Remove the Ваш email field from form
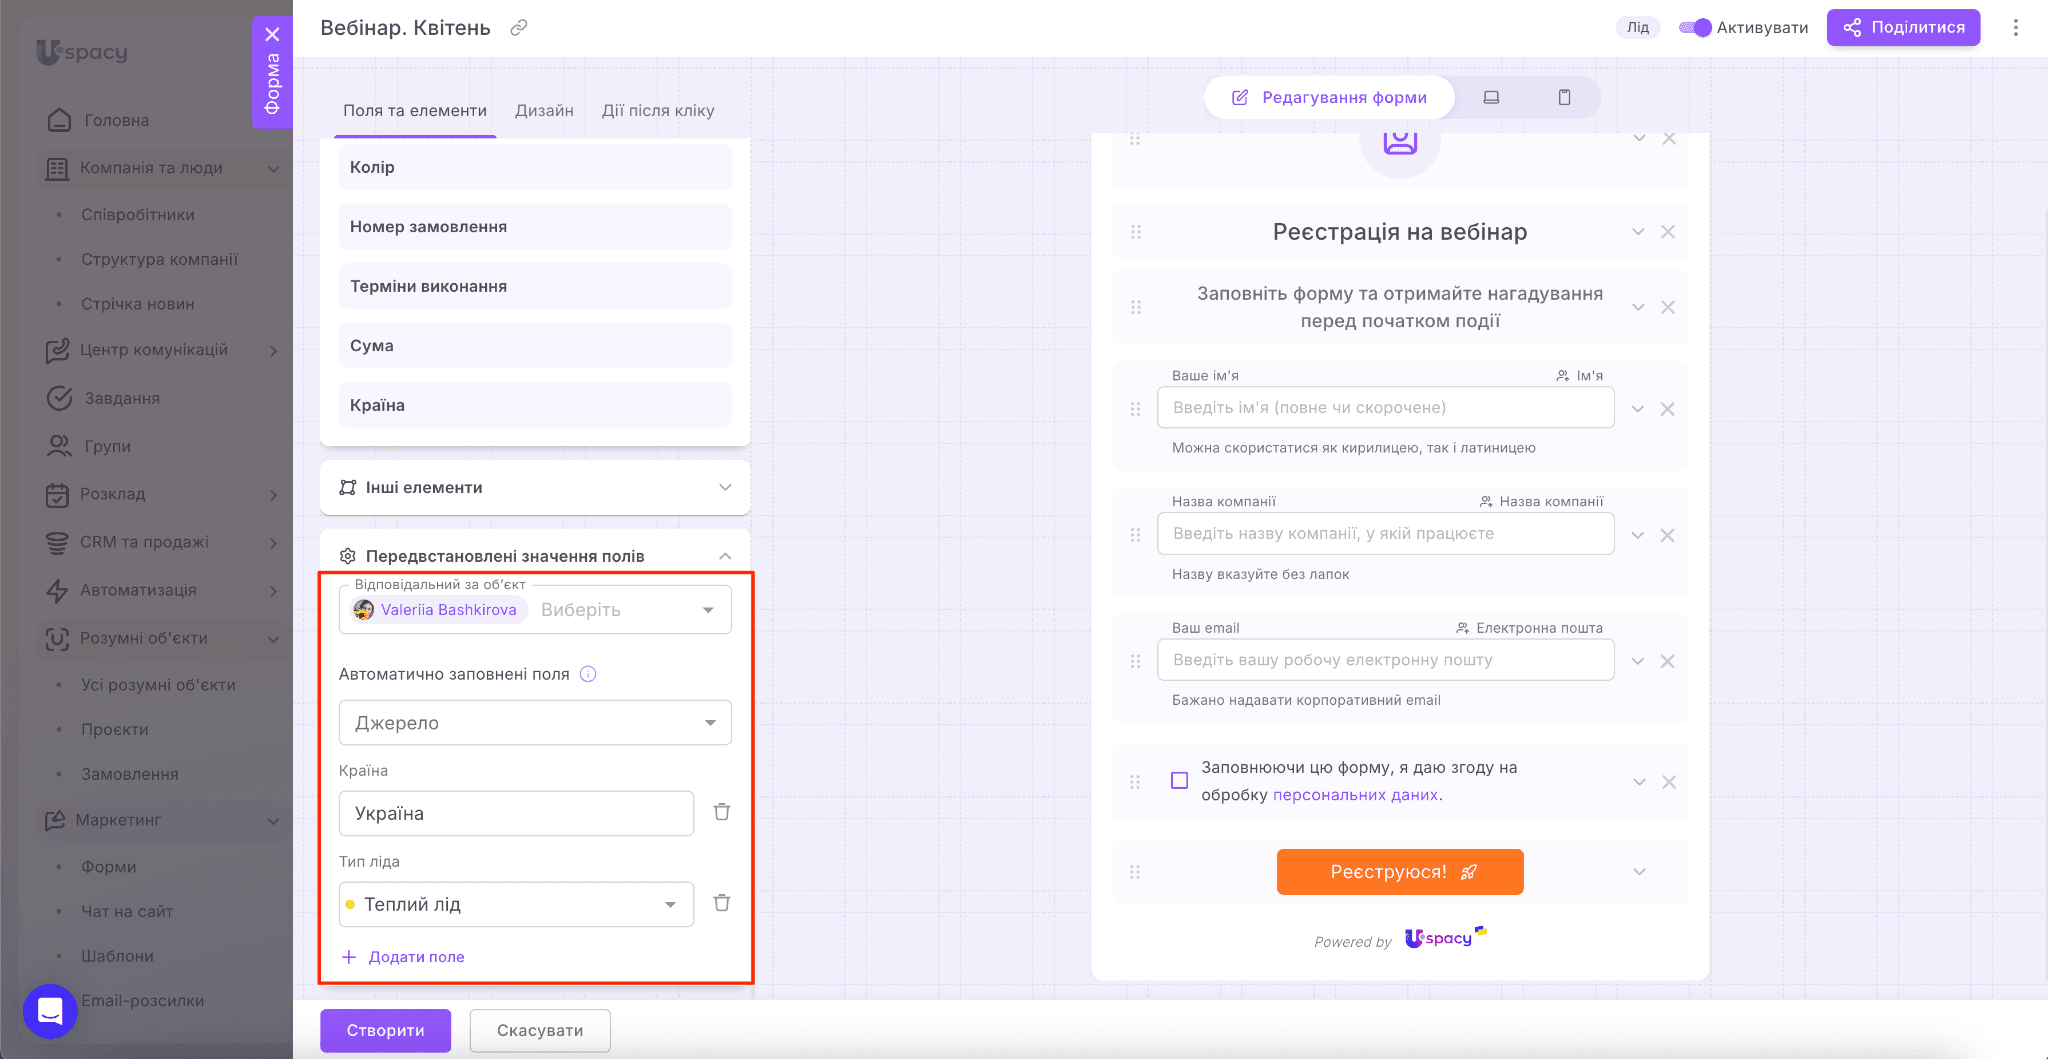2048x1059 pixels. pos(1667,661)
